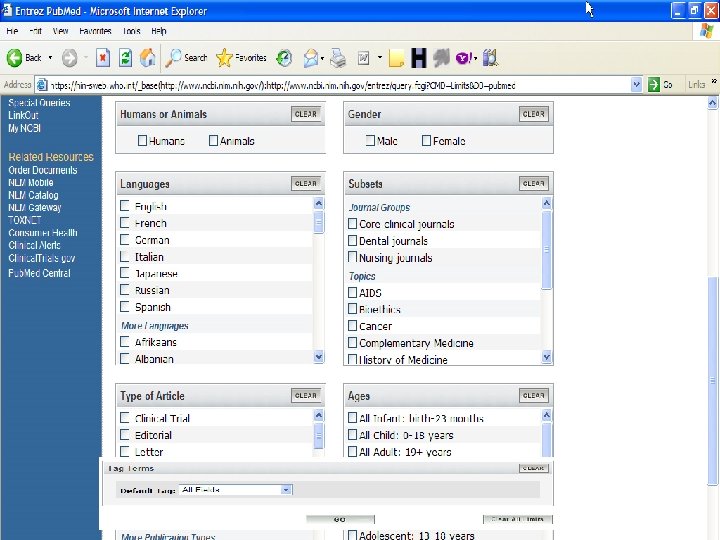Screen dimensions: 720x540
Task: Click the green Go arrow button
Action: tap(653, 85)
